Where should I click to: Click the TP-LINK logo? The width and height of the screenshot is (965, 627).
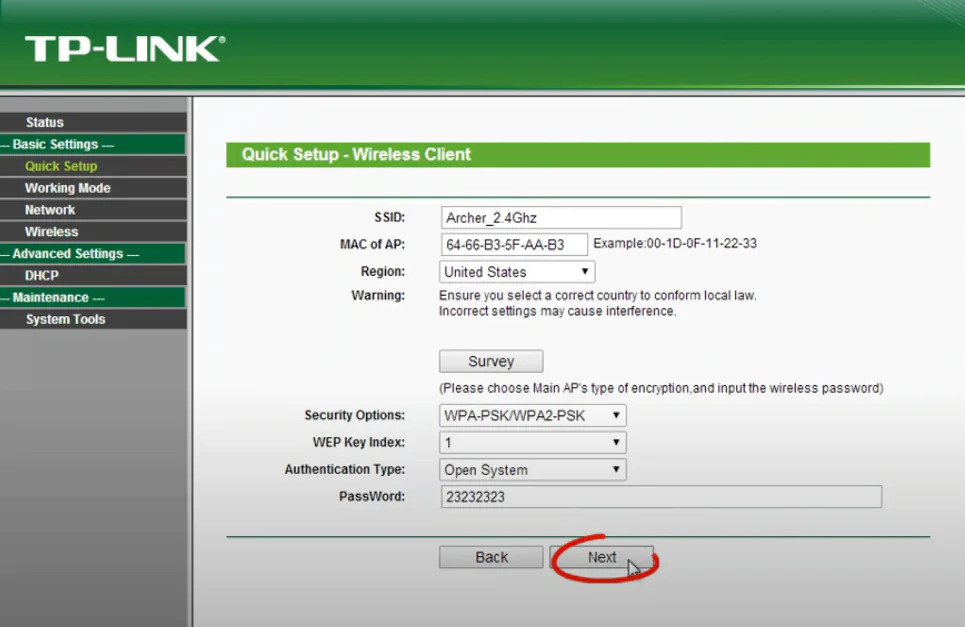pyautogui.click(x=125, y=49)
